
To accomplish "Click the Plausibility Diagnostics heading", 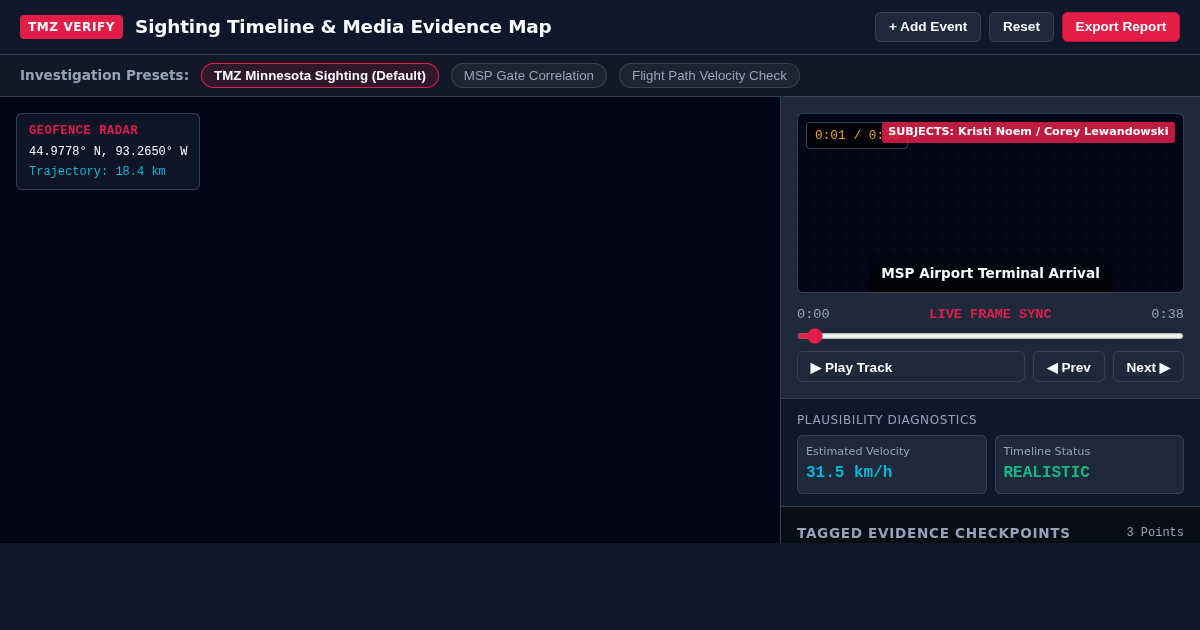I will (x=887, y=420).
